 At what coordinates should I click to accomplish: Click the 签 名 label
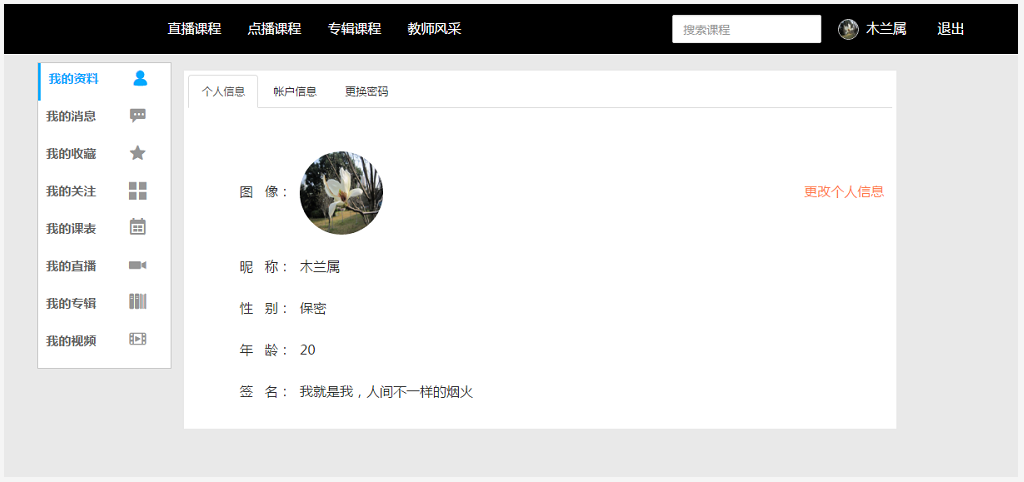click(x=263, y=392)
